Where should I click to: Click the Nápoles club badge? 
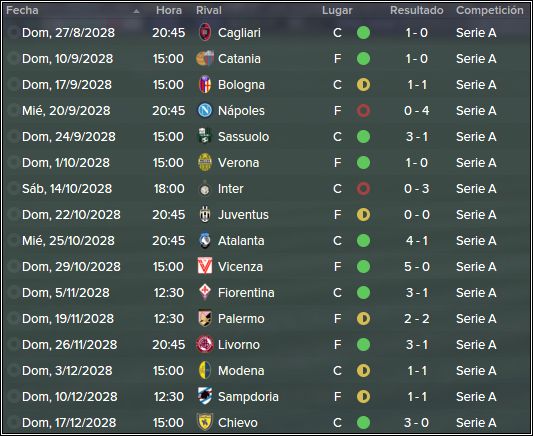click(205, 110)
